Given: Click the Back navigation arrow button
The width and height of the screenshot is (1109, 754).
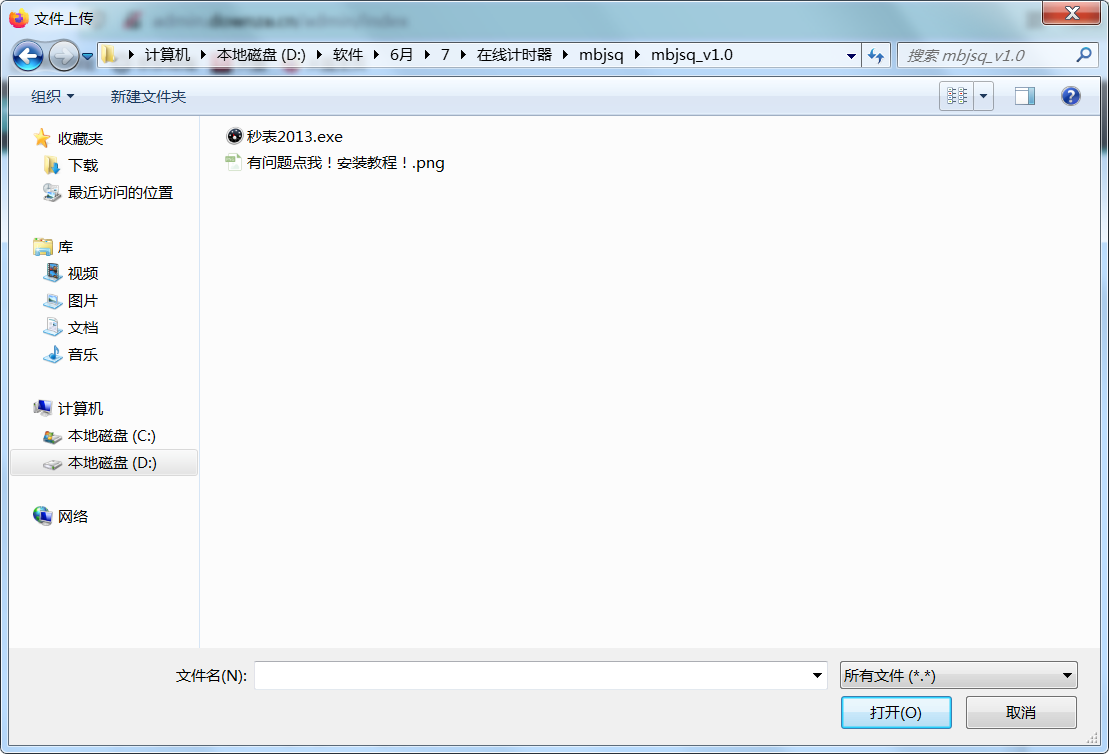Looking at the screenshot, I should (x=28, y=56).
